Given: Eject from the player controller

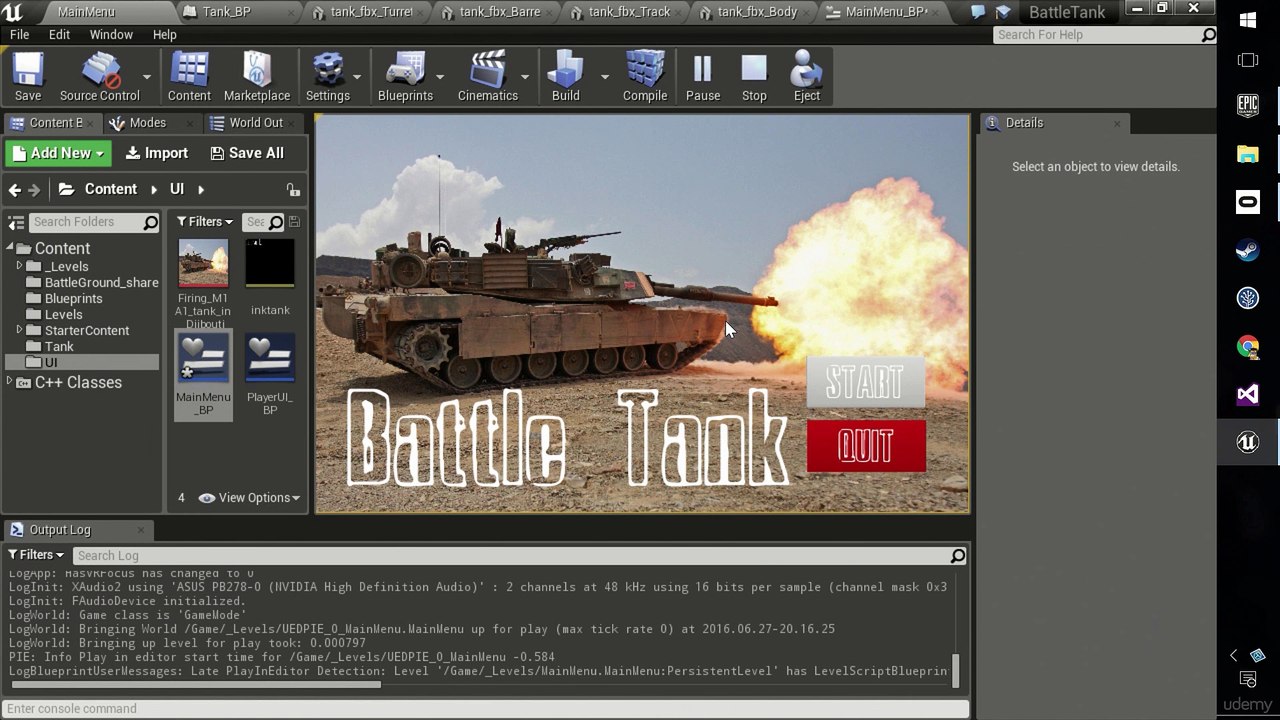Looking at the screenshot, I should [x=807, y=76].
